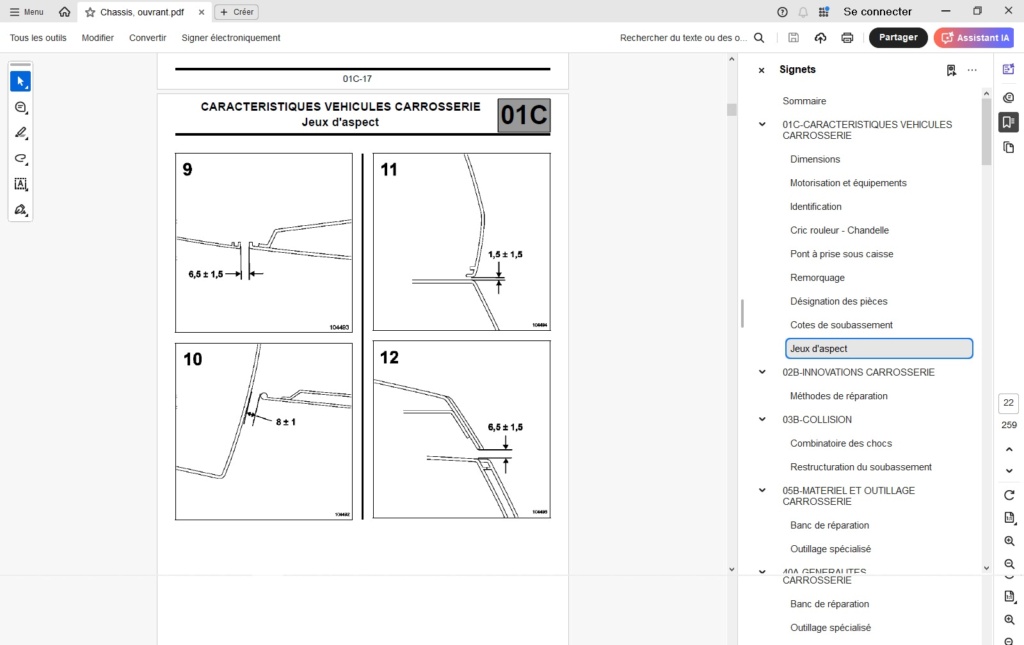Select the Modifier menu item
The width and height of the screenshot is (1024, 645).
(x=97, y=38)
